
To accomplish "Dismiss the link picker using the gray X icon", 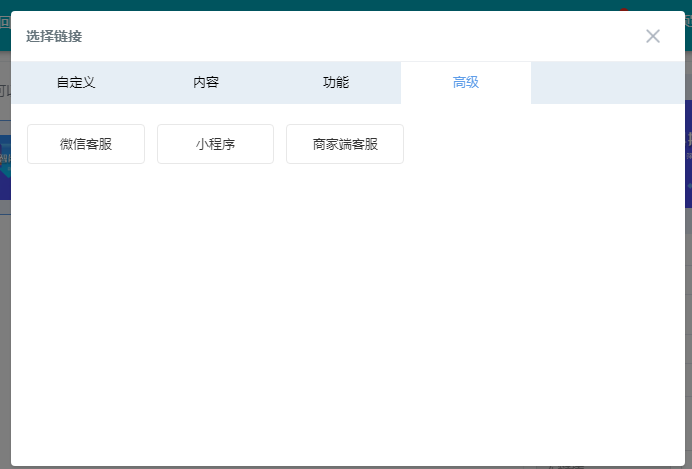I will tap(653, 36).
